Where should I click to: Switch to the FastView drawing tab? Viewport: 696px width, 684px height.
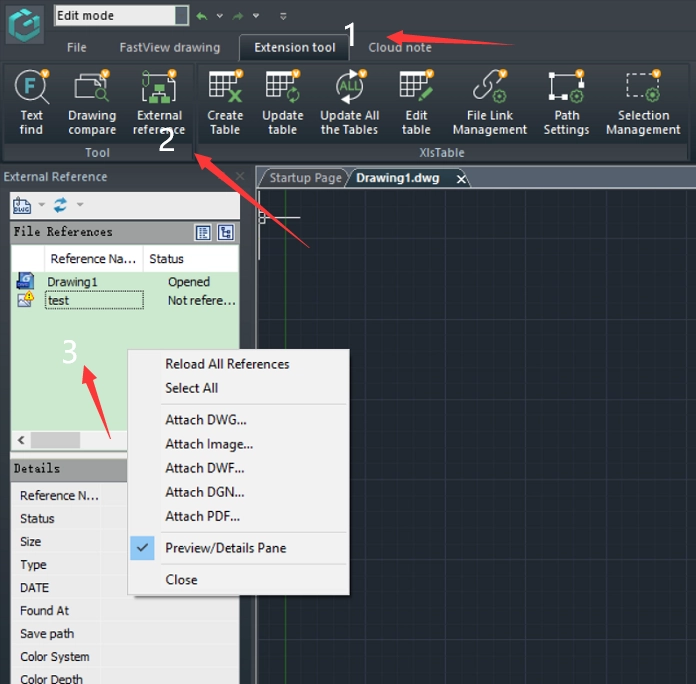pyautogui.click(x=170, y=47)
